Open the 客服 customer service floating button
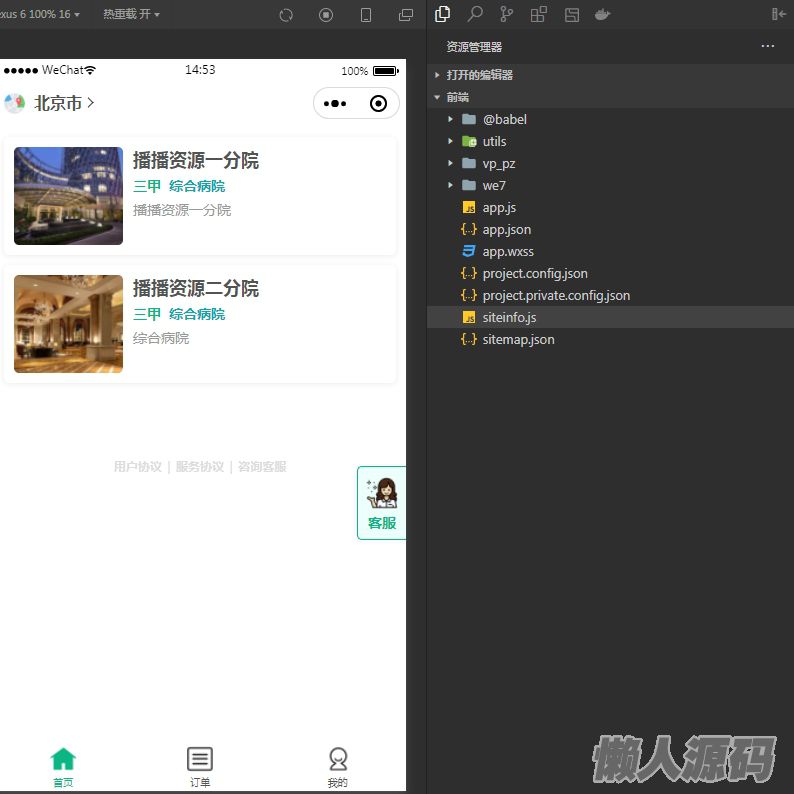Image resolution: width=794 pixels, height=794 pixels. pyautogui.click(x=382, y=503)
